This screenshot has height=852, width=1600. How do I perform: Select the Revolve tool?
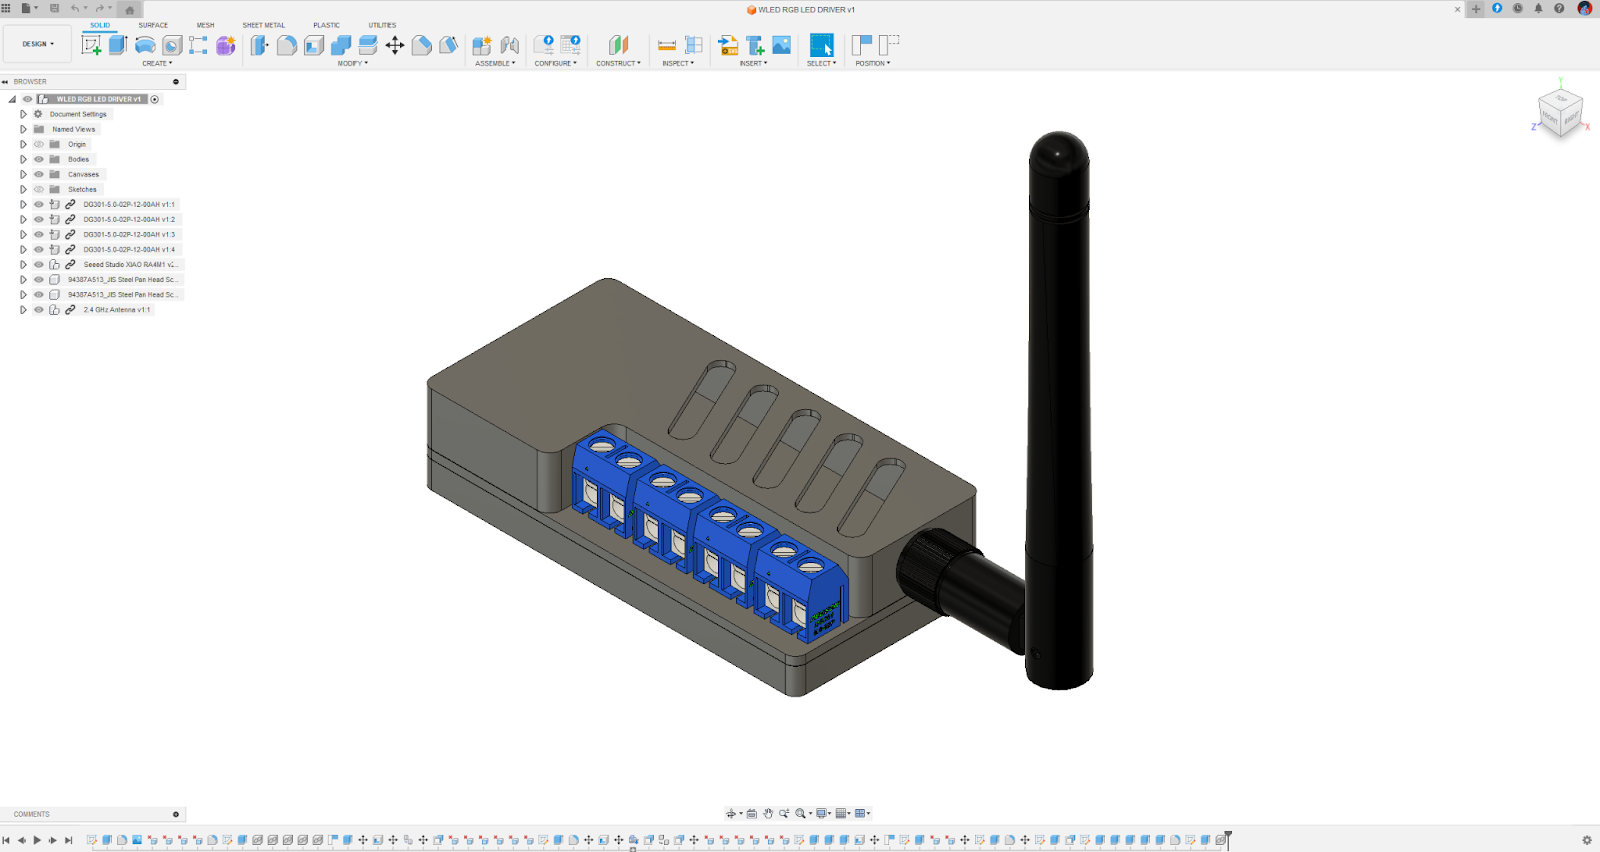(x=145, y=45)
